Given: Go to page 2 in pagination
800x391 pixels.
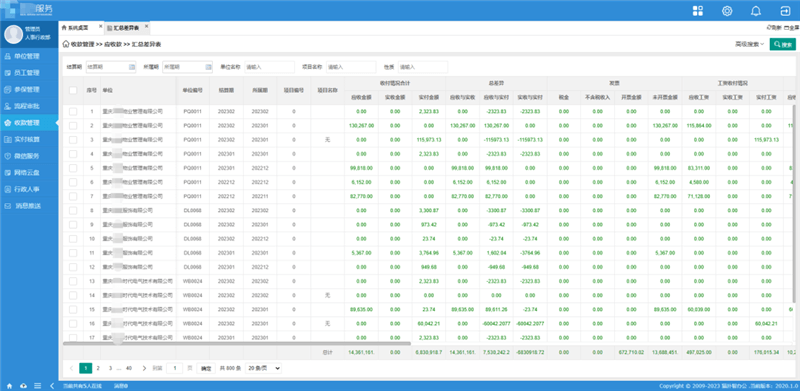Looking at the screenshot, I should coord(98,368).
